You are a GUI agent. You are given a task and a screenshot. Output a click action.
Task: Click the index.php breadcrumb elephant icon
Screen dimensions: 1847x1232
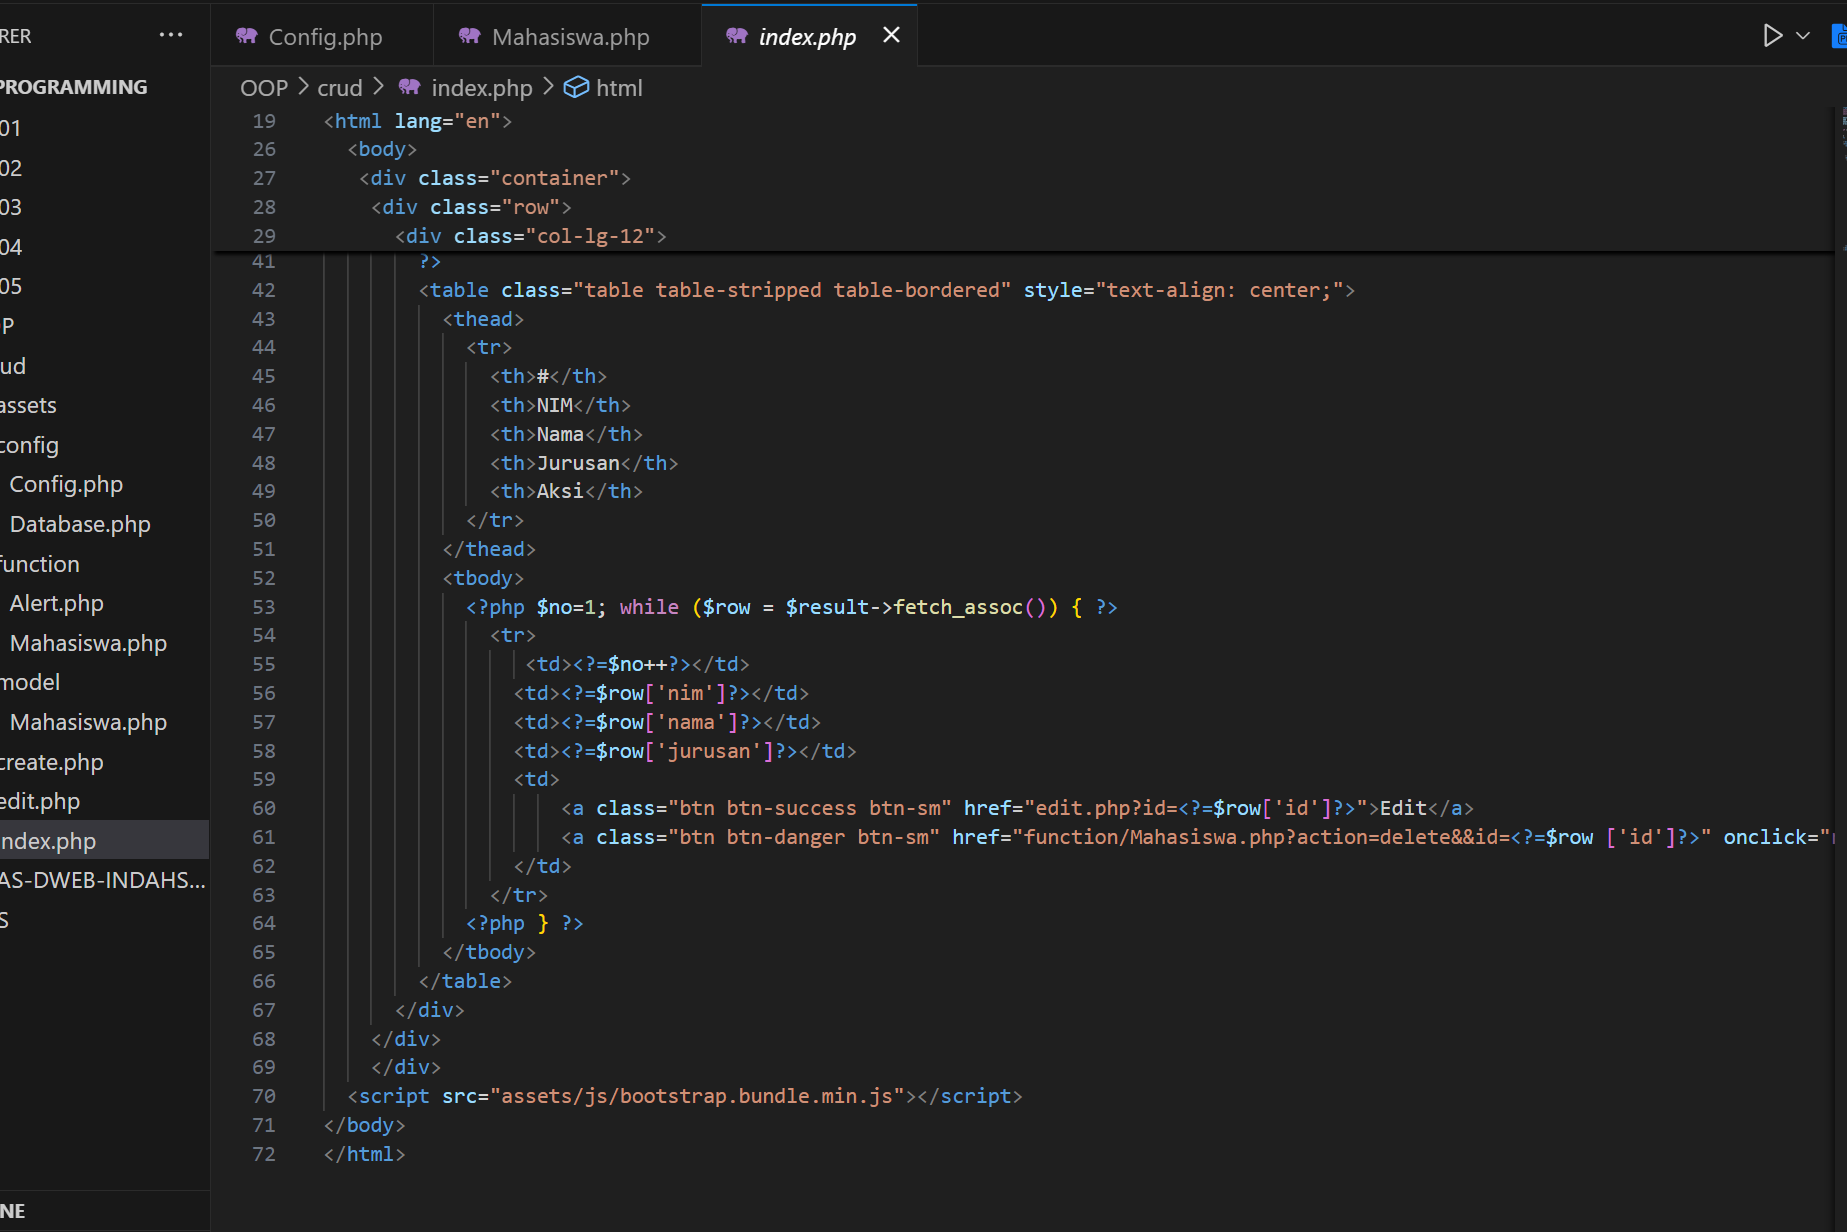pyautogui.click(x=410, y=88)
